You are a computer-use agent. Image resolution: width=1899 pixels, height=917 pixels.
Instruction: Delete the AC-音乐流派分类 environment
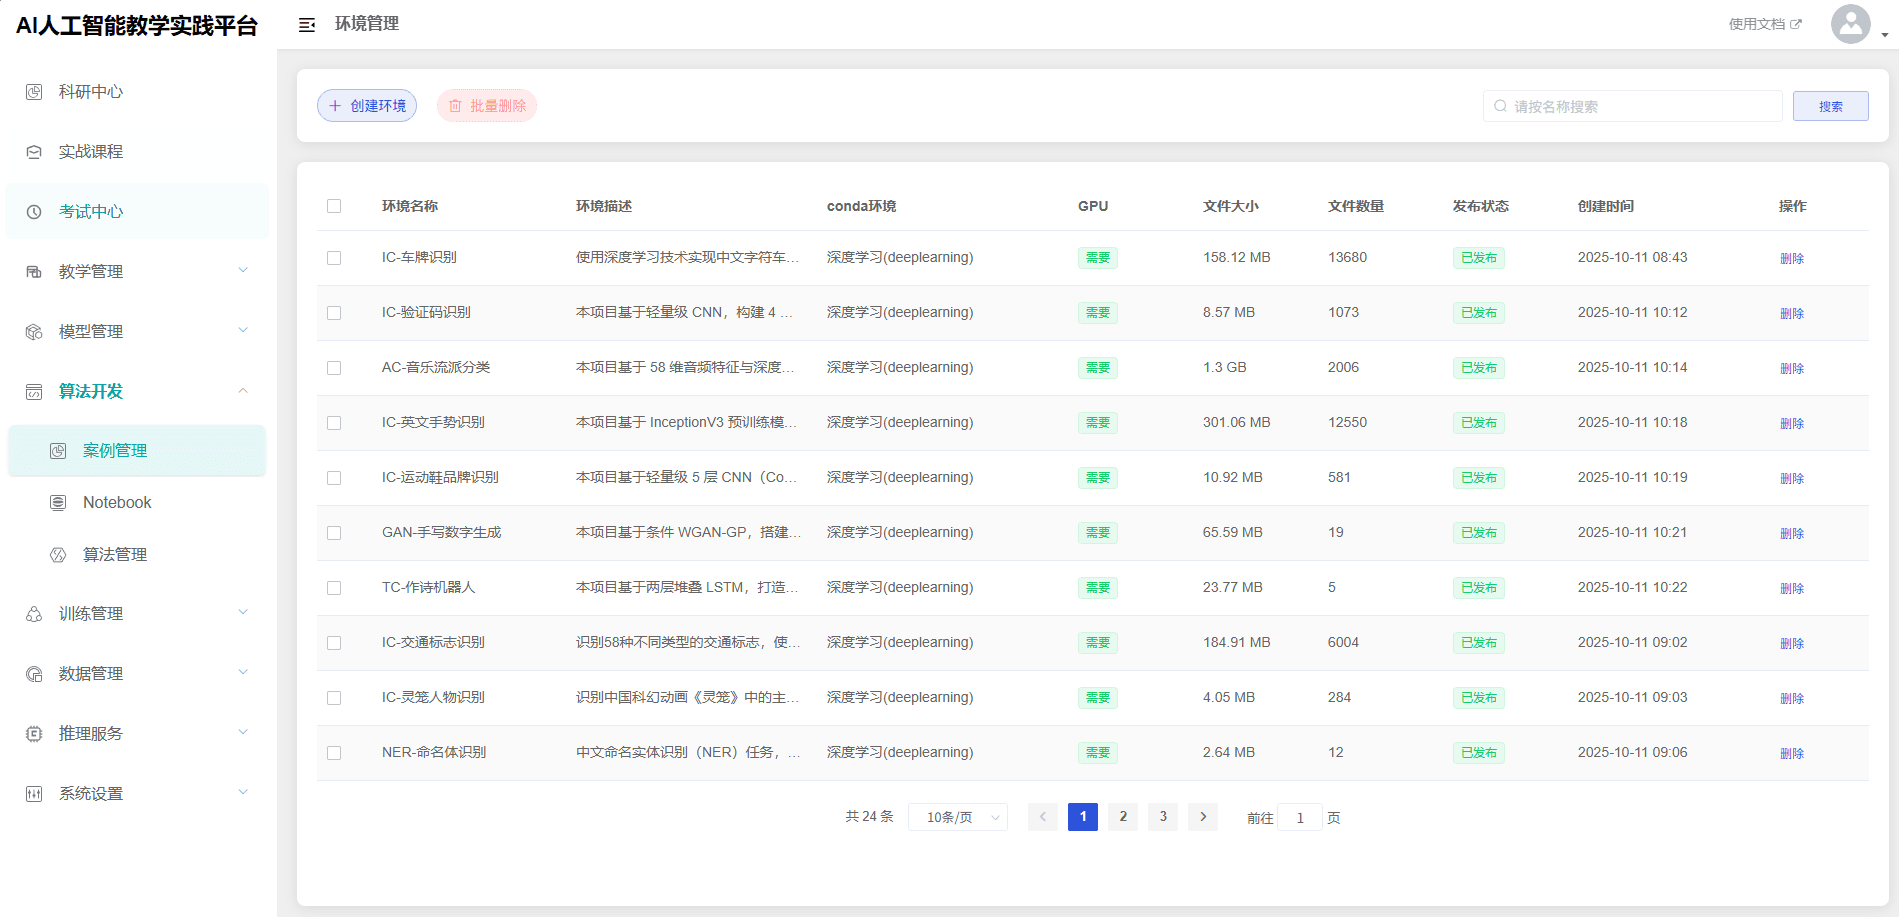[1791, 368]
